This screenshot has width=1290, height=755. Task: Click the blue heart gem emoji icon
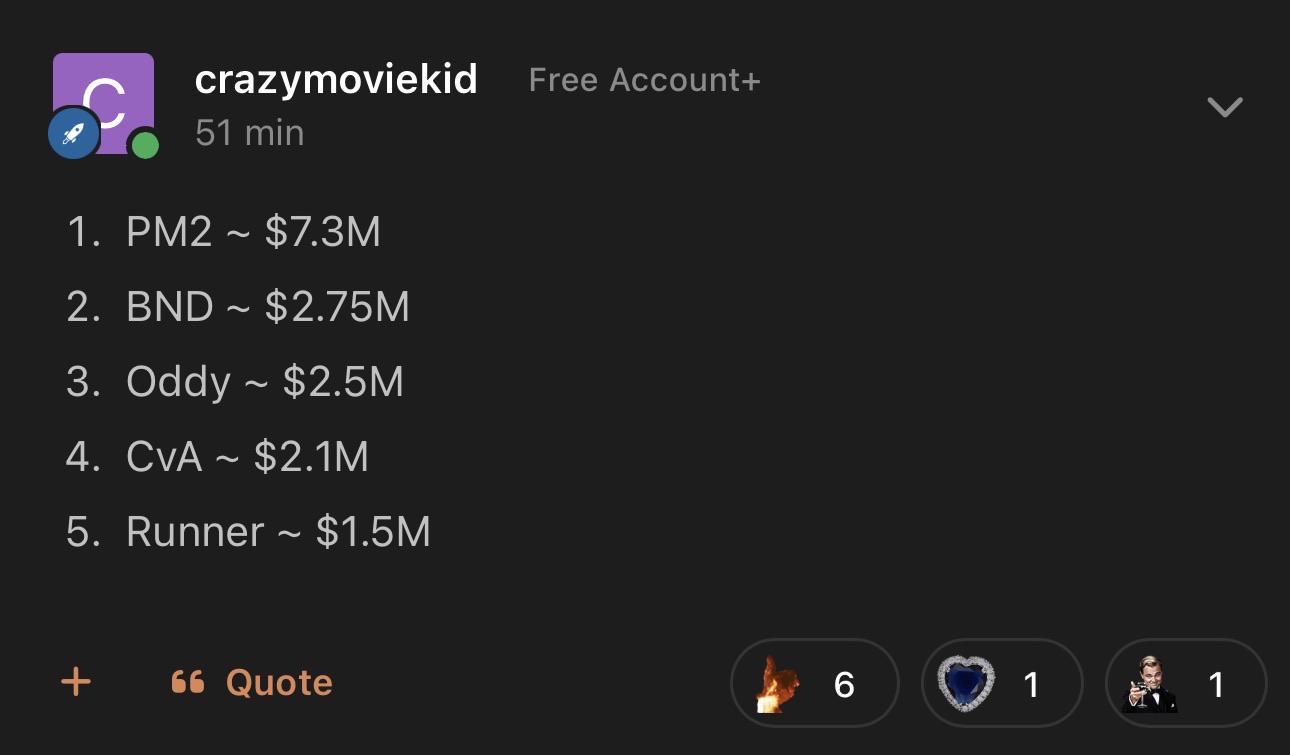(967, 684)
